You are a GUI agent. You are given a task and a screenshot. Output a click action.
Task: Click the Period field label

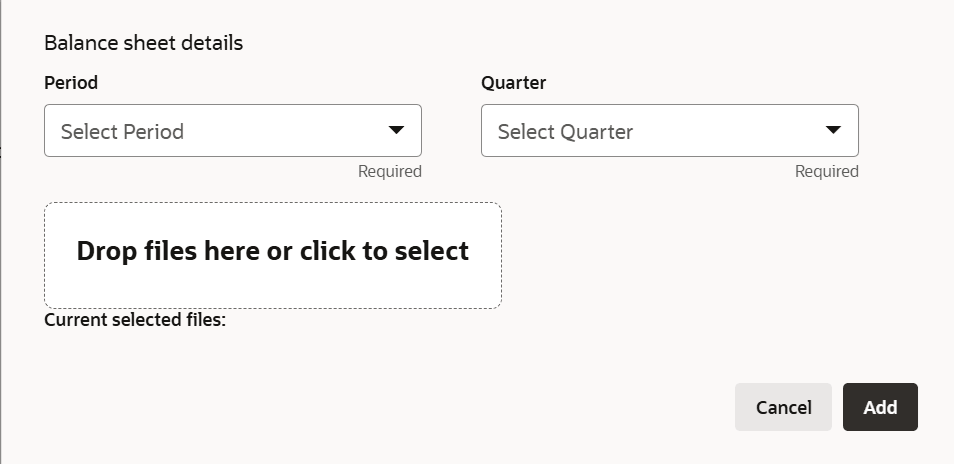tap(71, 83)
